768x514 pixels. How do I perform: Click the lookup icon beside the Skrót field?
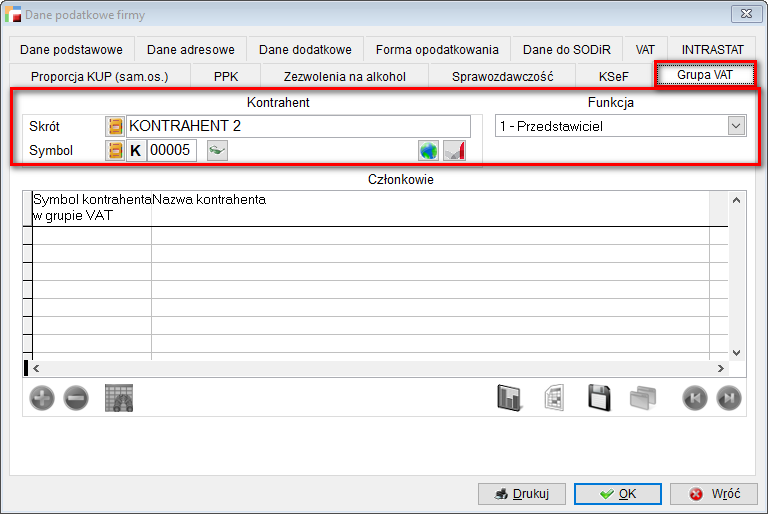pos(115,126)
